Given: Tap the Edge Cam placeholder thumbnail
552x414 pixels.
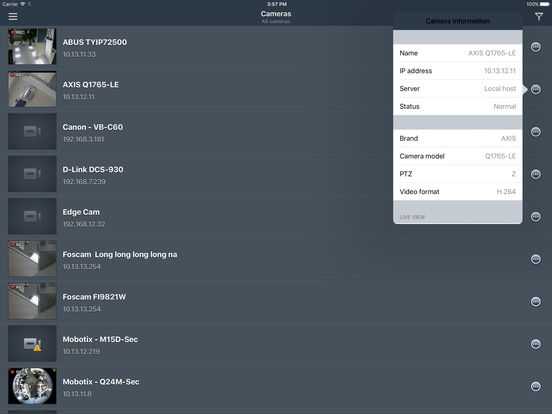Looking at the screenshot, I should tap(32, 216).
